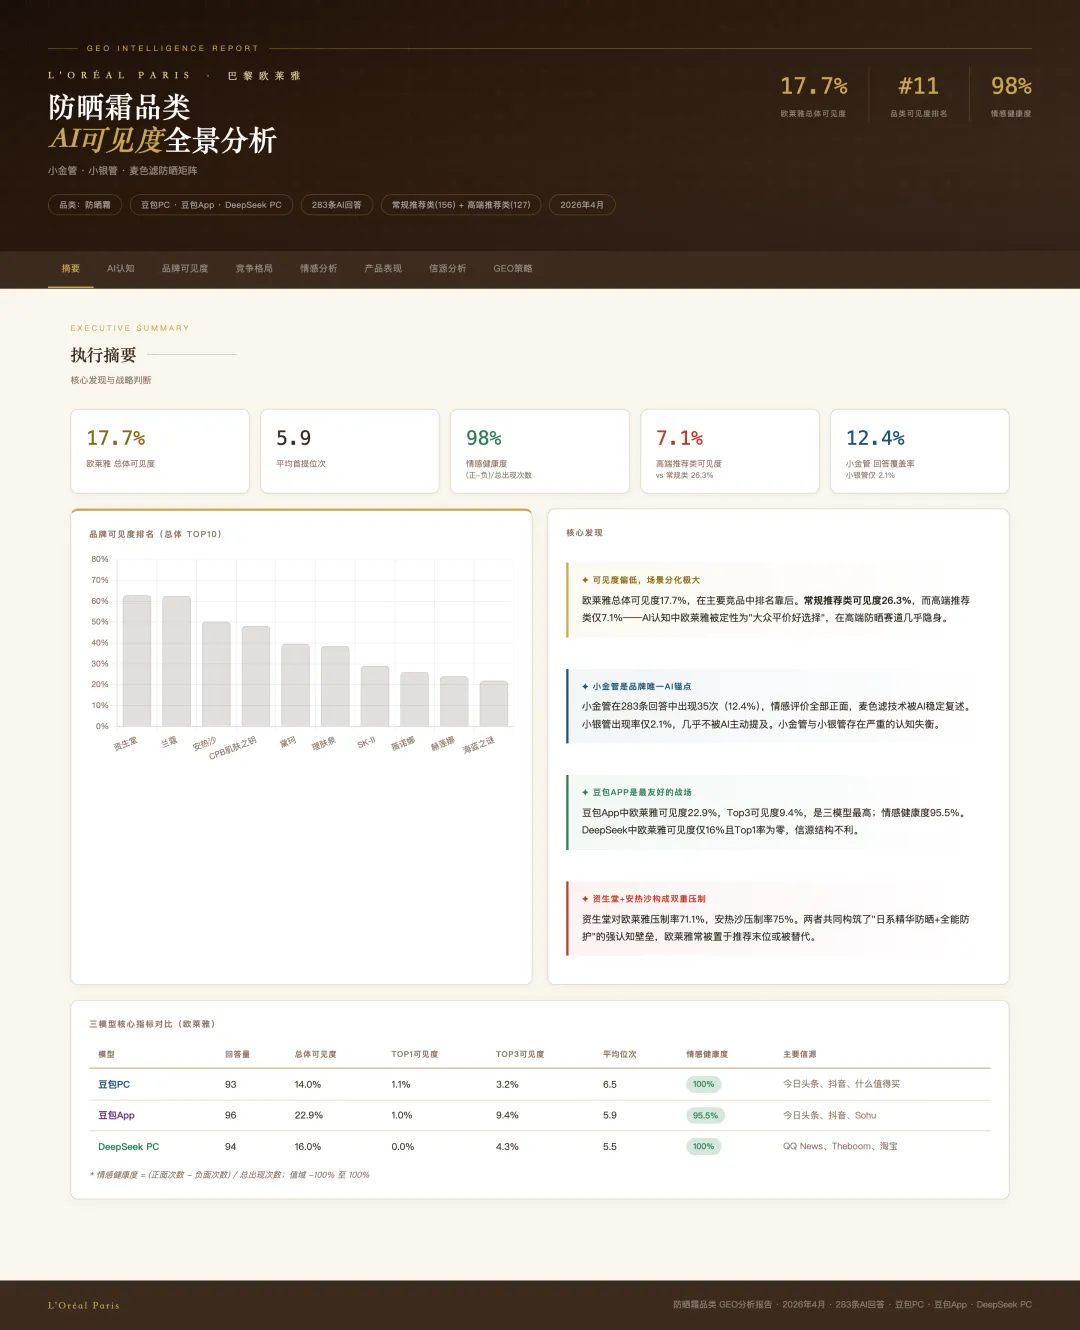Open the 信源分析 tab
1080x1330 pixels.
[447, 269]
